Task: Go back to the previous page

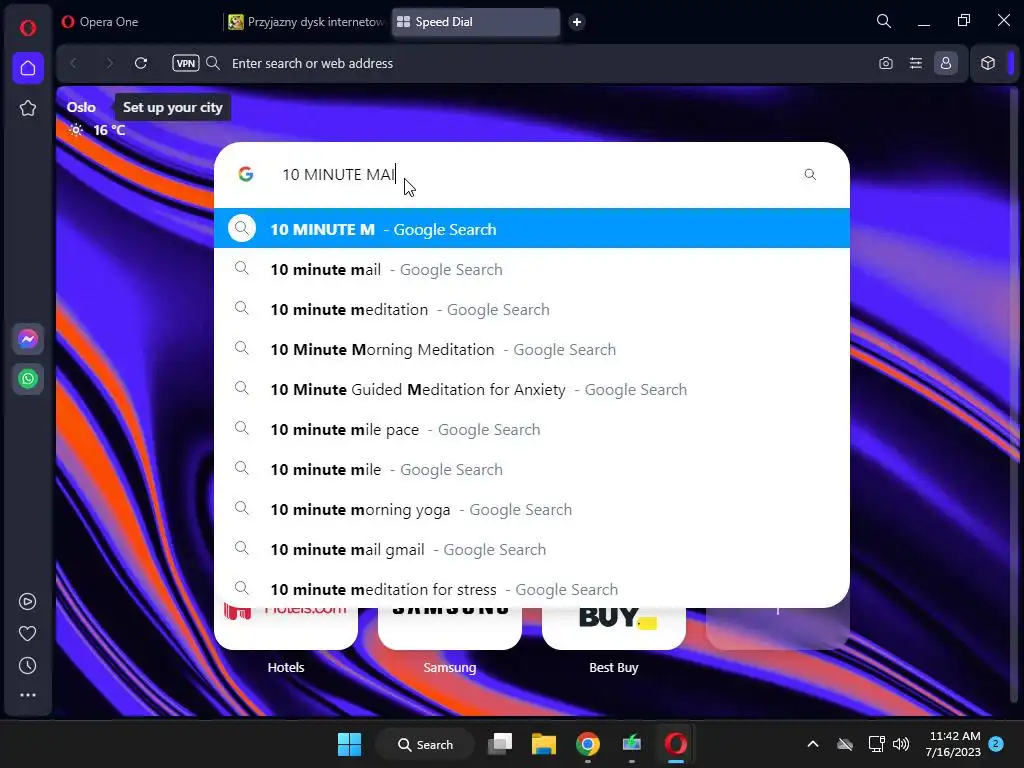Action: pos(73,63)
